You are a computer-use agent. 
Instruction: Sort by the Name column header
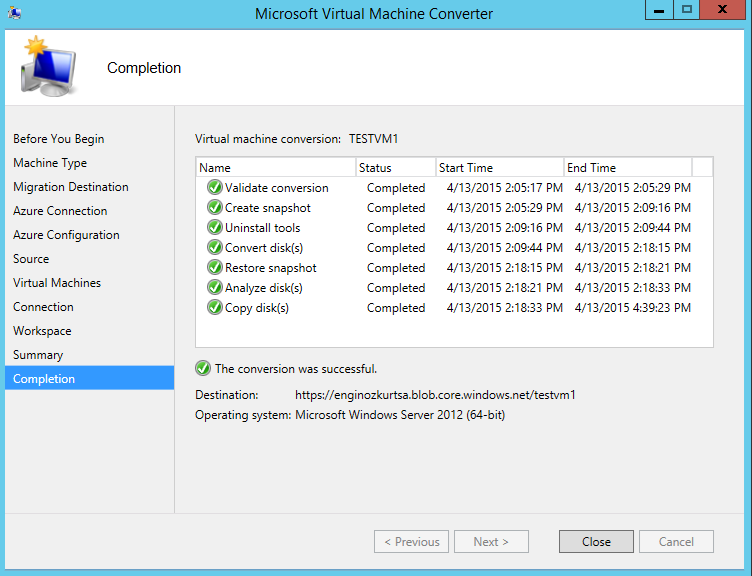pos(276,167)
